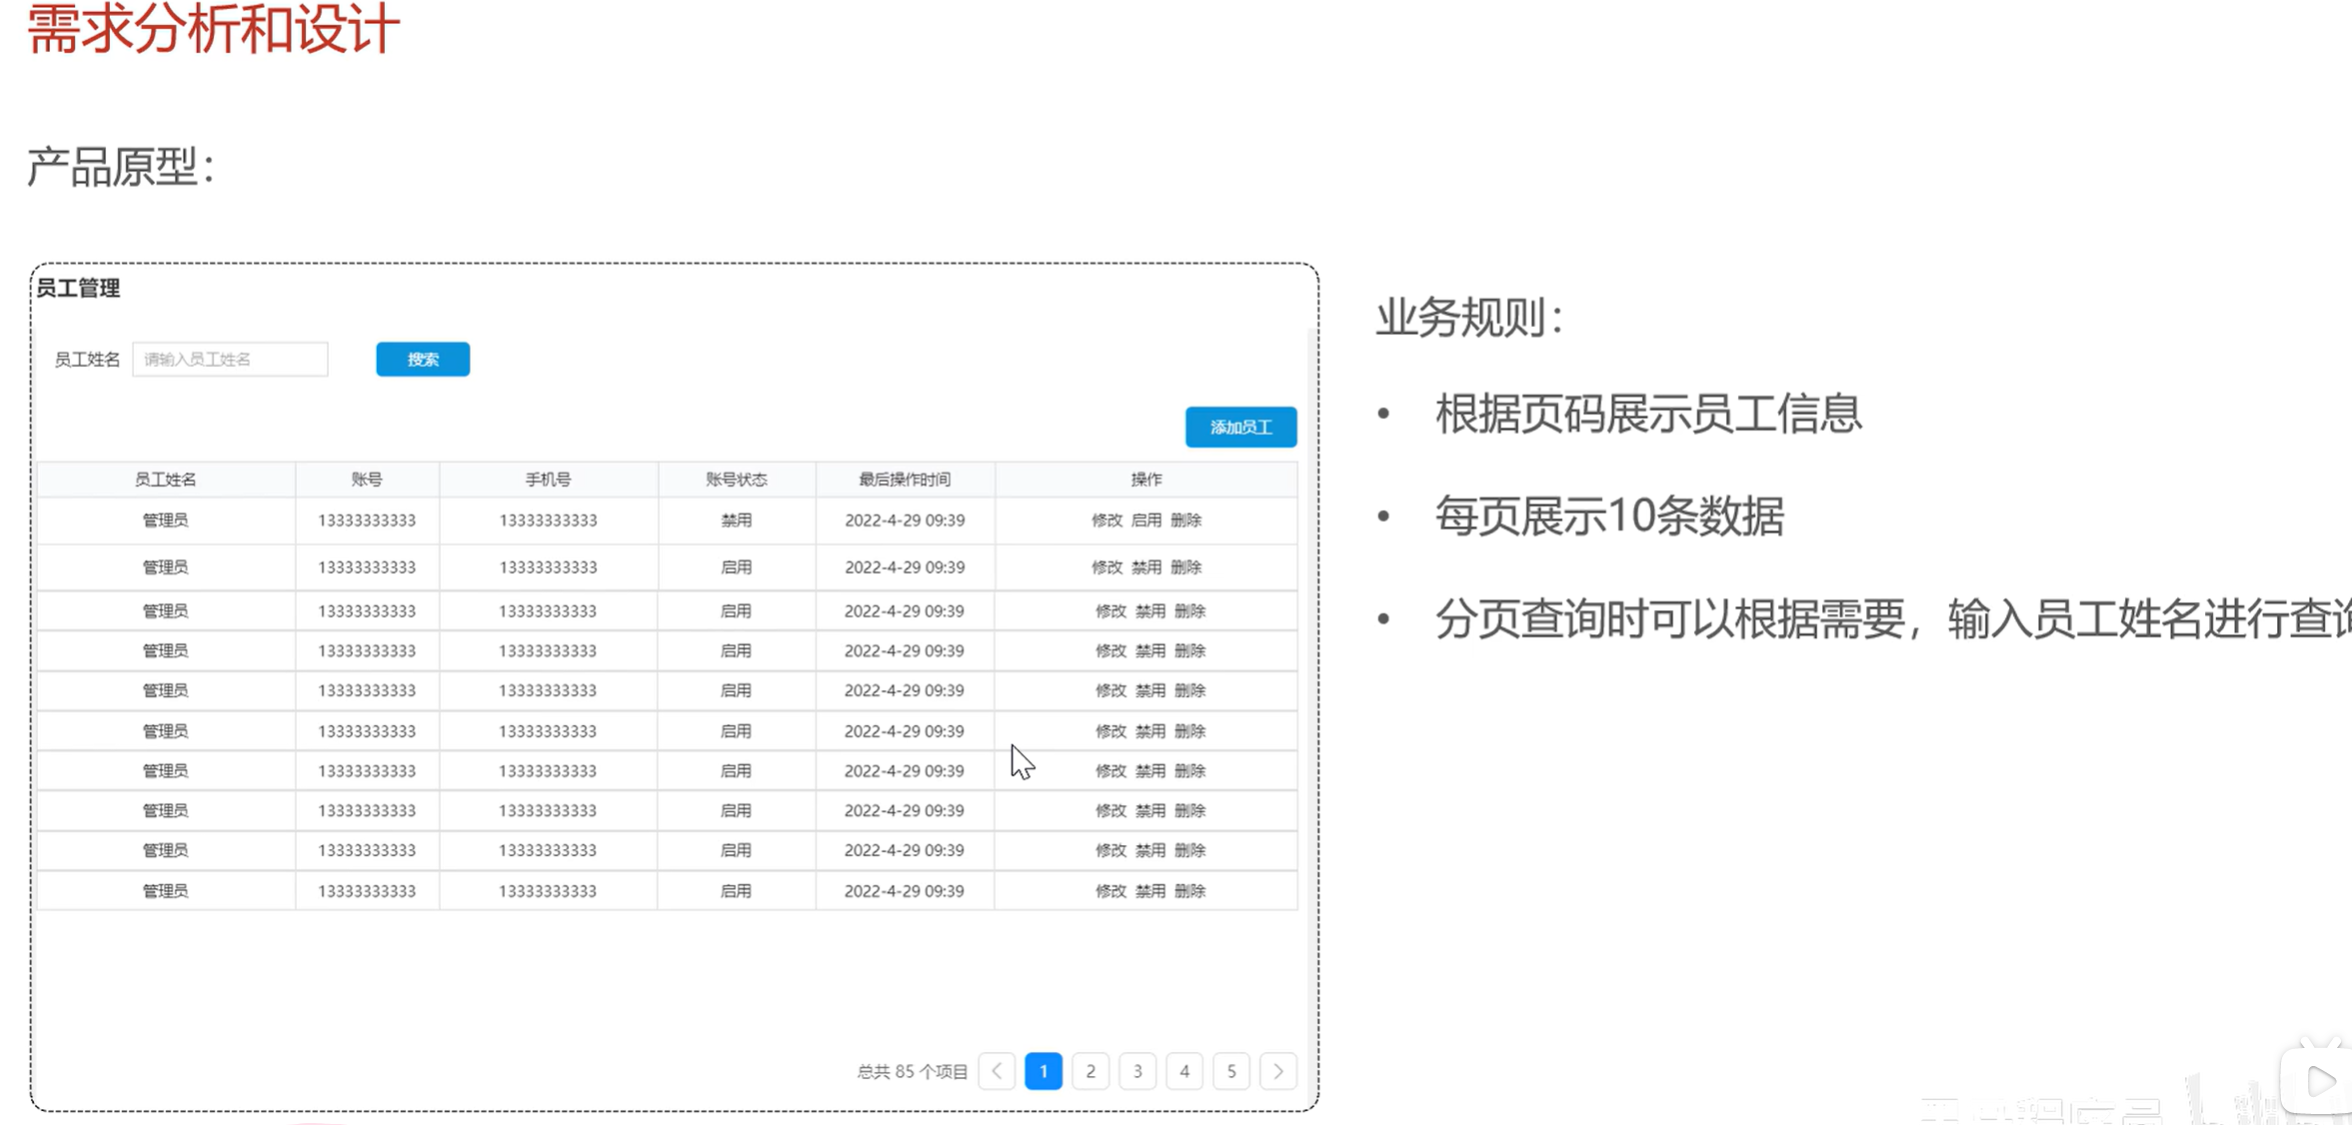Viewport: 2352px width, 1125px height.
Task: Click 删除 link in the last row
Action: pos(1190,890)
